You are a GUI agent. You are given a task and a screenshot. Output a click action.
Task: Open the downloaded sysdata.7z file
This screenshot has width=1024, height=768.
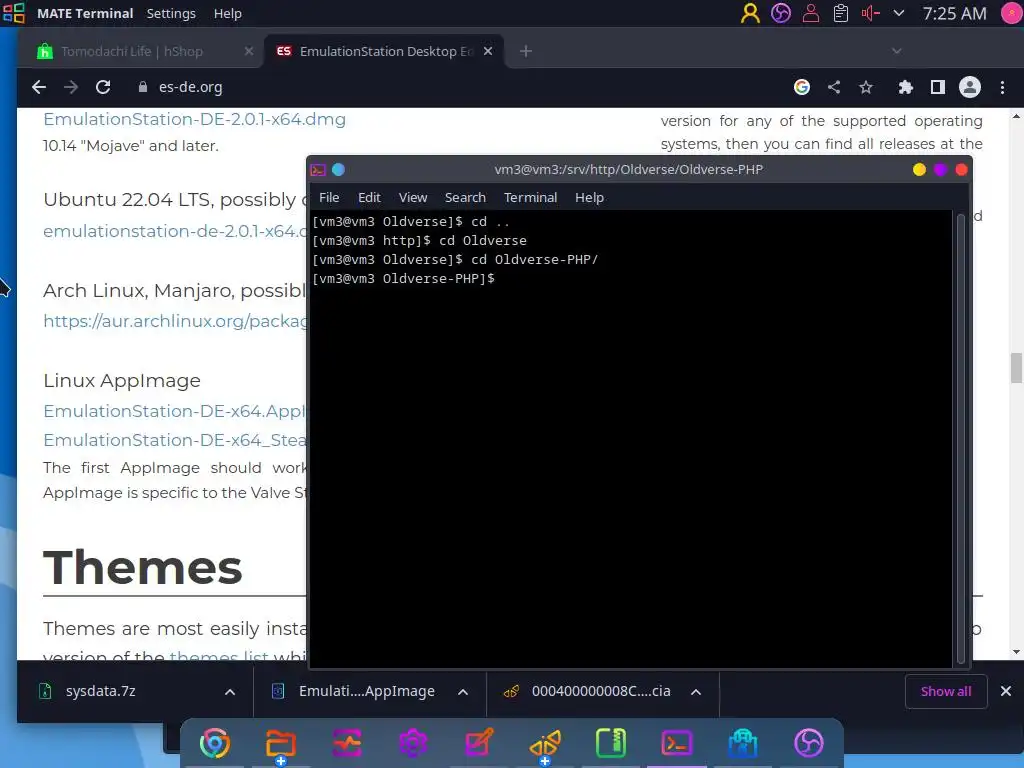coord(101,691)
